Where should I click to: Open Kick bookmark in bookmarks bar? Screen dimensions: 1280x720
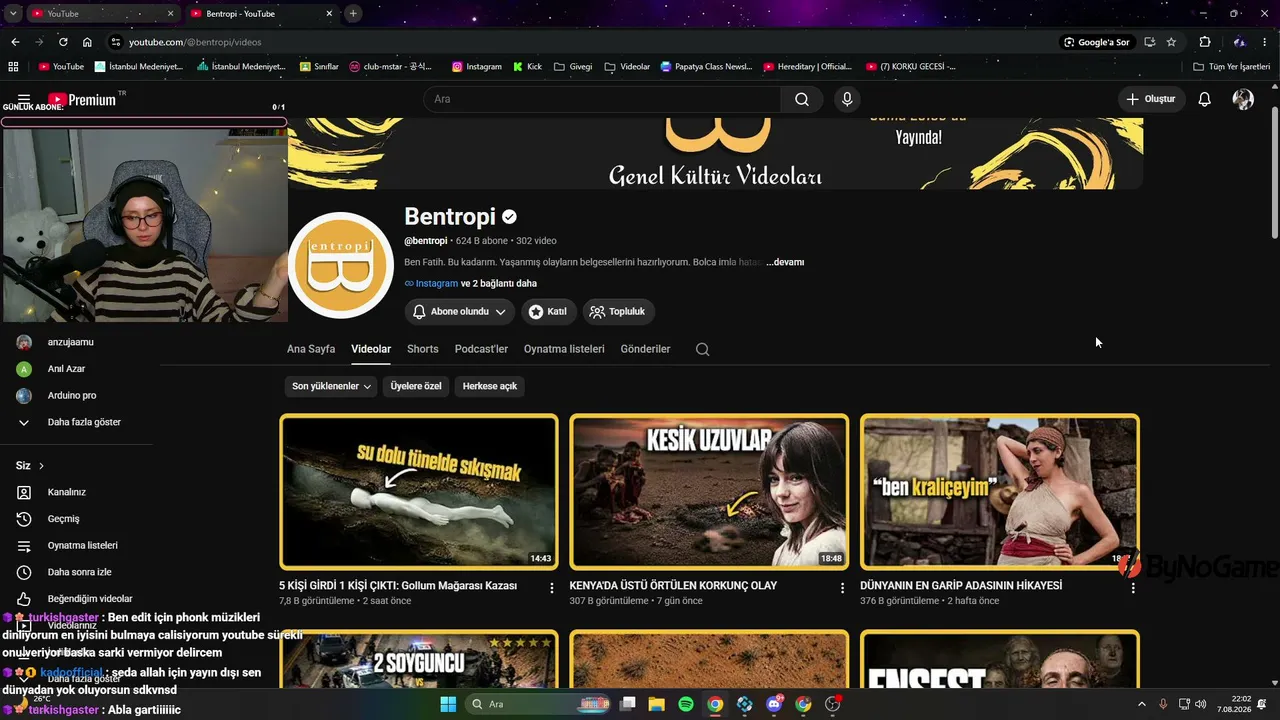527,67
